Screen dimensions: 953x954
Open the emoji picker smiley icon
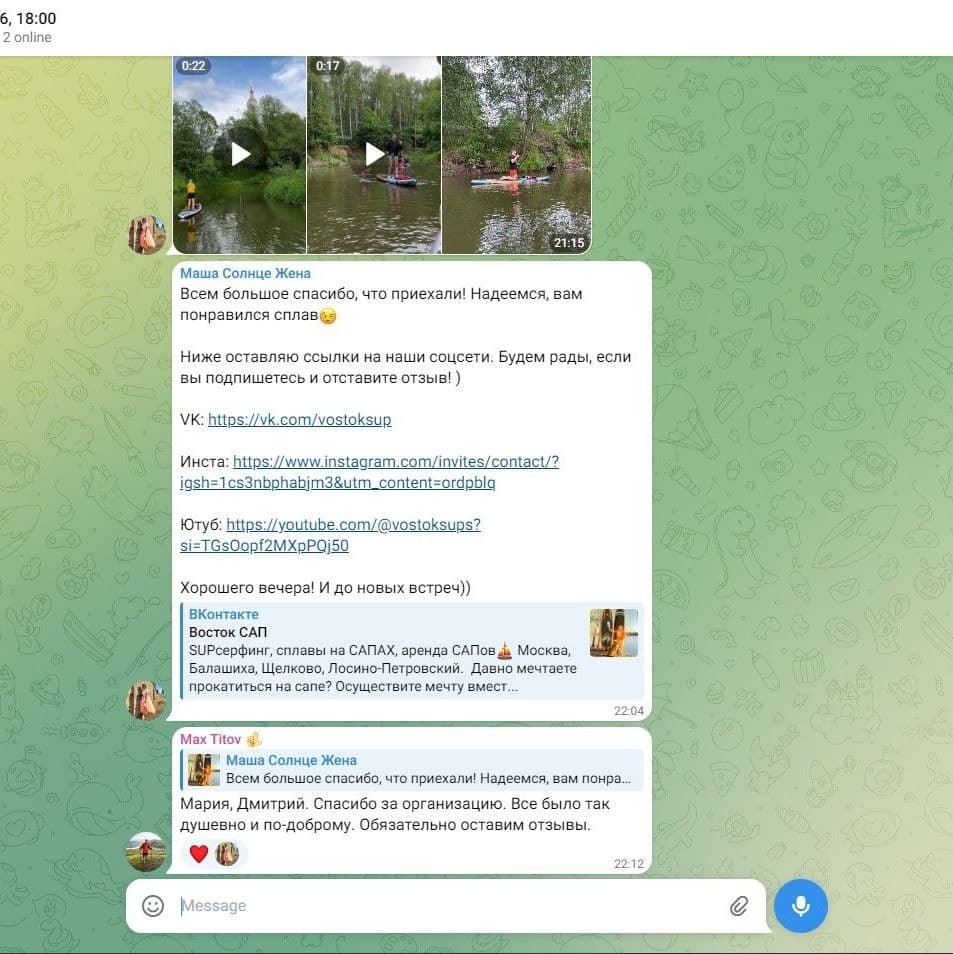coord(153,906)
